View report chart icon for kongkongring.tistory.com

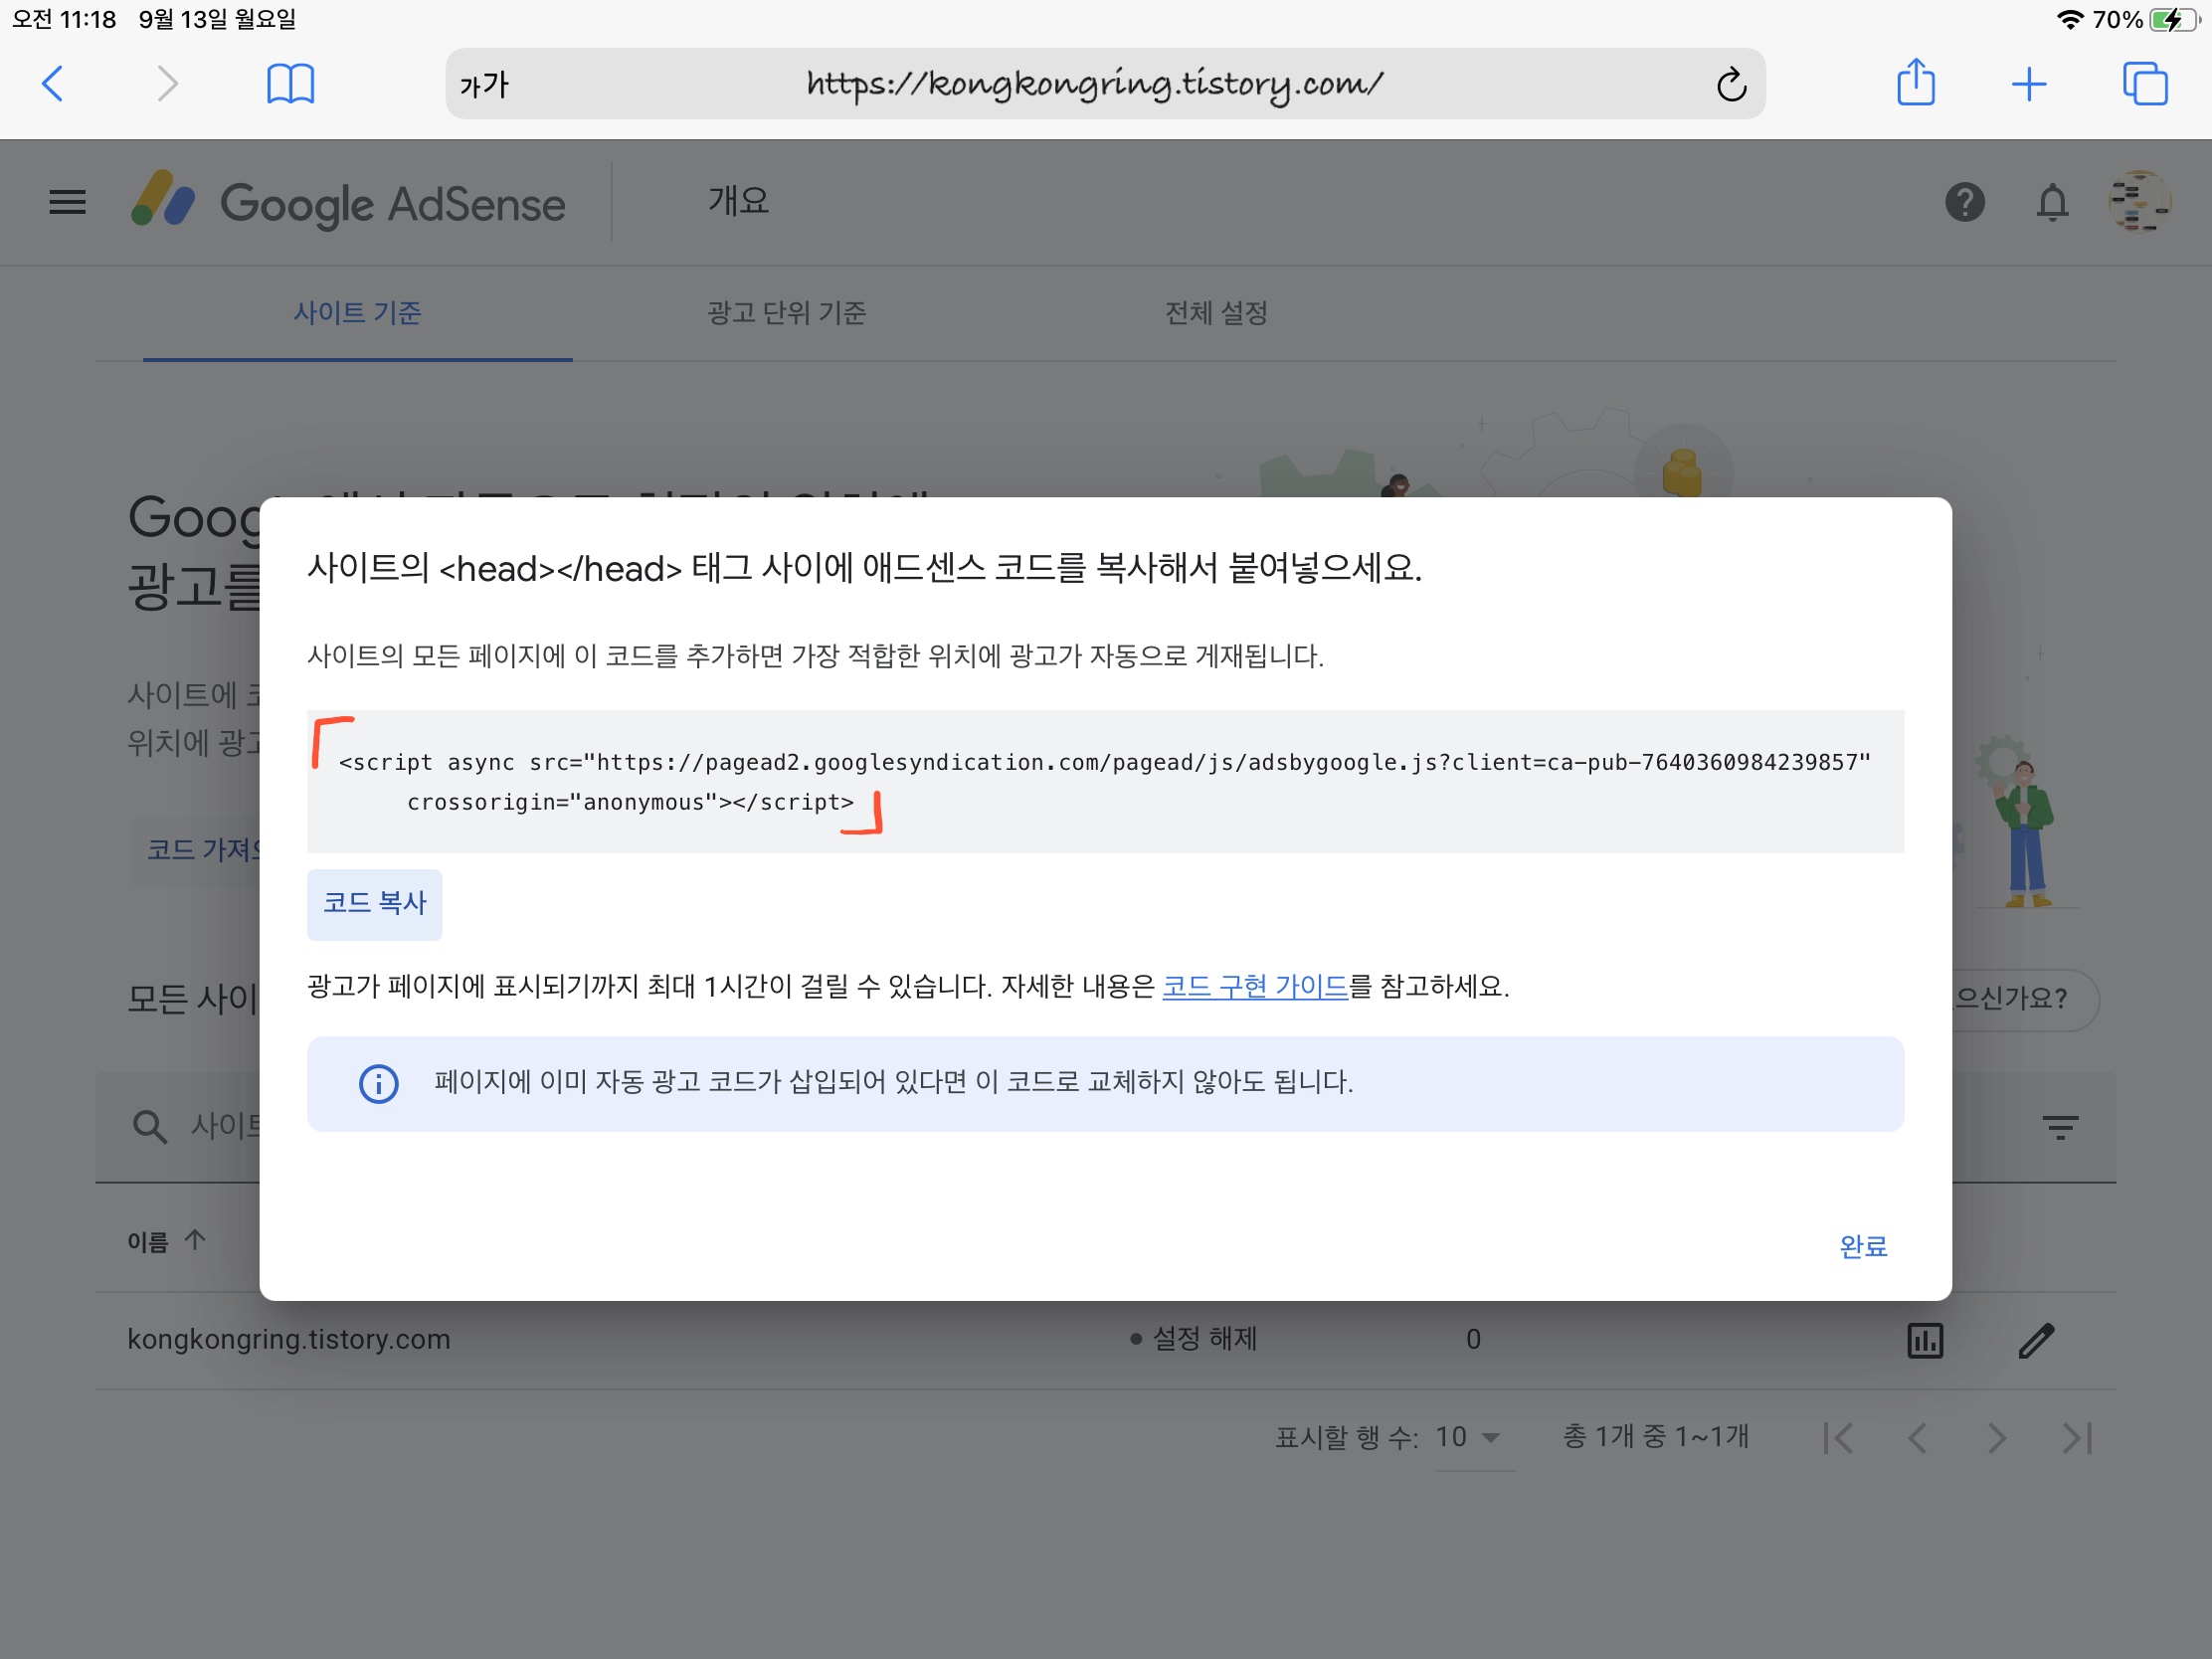tap(1924, 1340)
